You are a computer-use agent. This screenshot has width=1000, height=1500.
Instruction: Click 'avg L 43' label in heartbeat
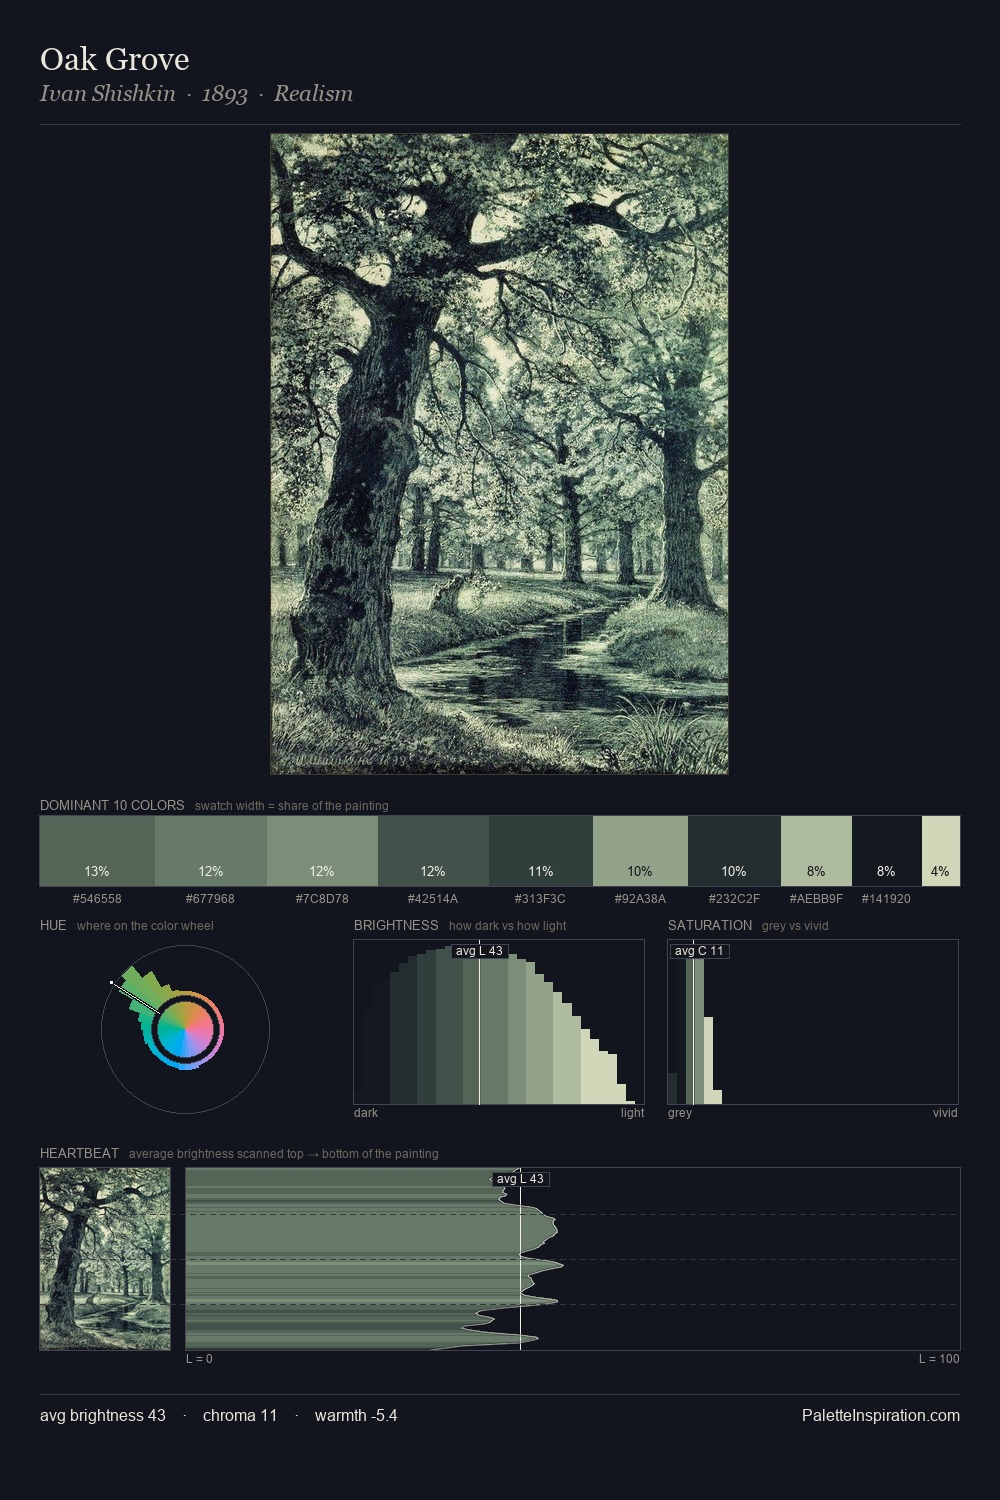[520, 1179]
